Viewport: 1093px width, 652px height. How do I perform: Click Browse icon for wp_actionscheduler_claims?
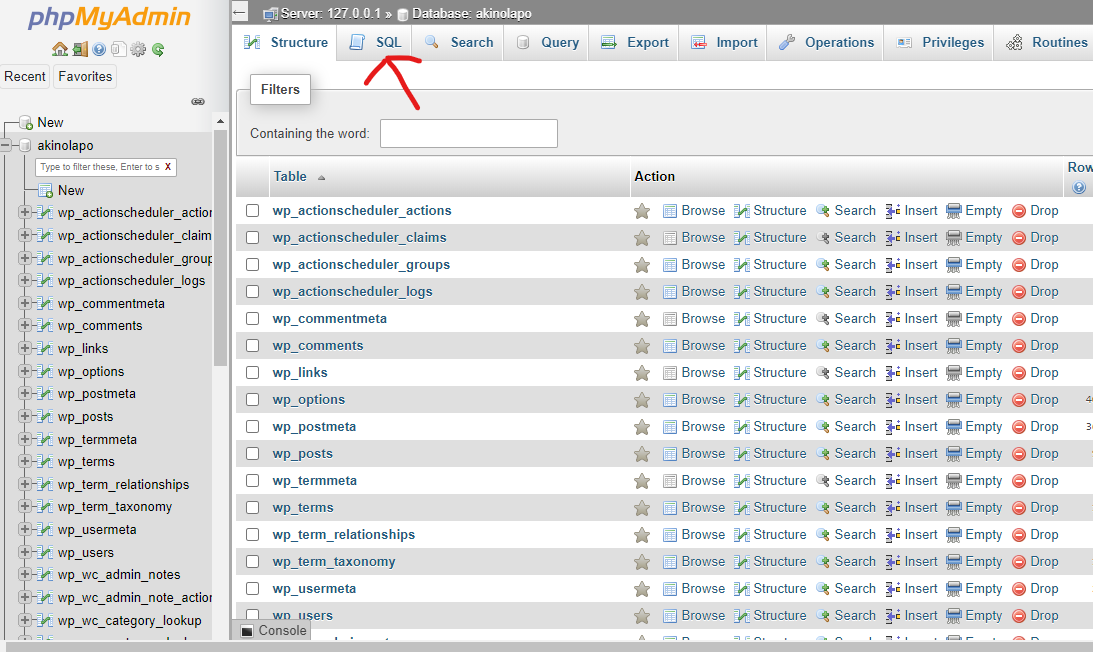pyautogui.click(x=670, y=238)
